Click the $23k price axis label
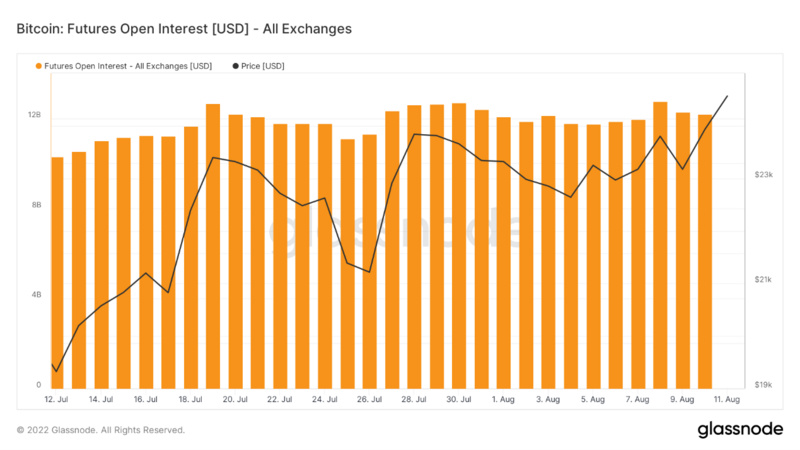Screen dimensions: 800x450 point(764,174)
